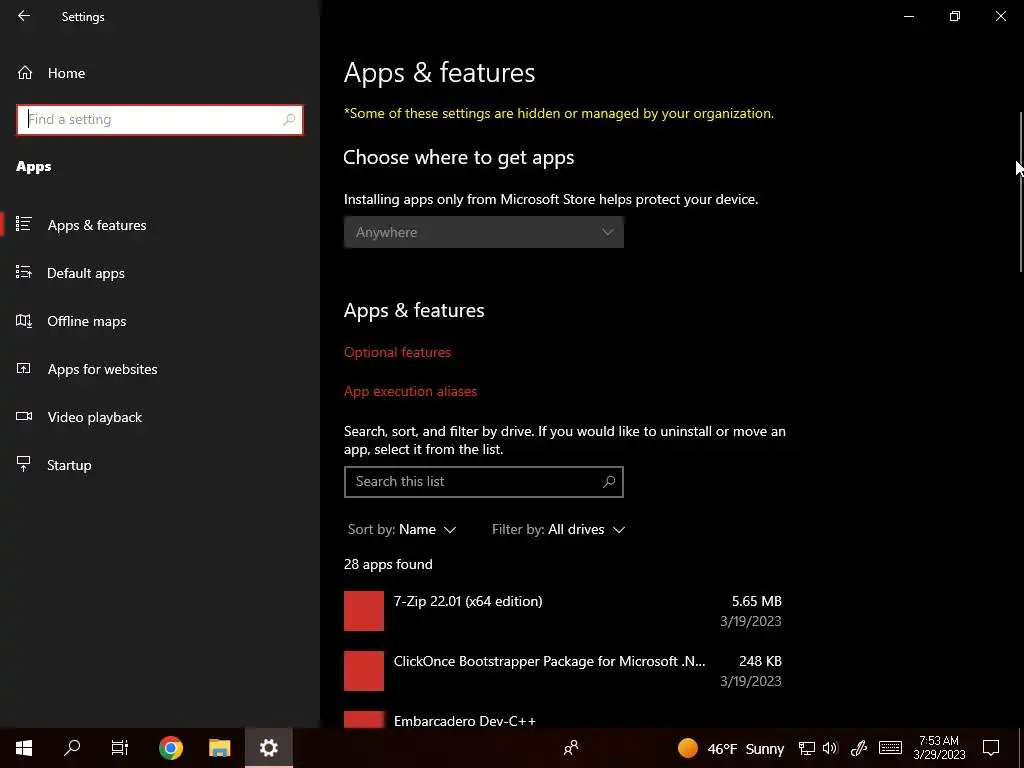Screen dimensions: 1024x768
Task: Select Apps & features in the sidebar
Action: pyautogui.click(x=97, y=225)
